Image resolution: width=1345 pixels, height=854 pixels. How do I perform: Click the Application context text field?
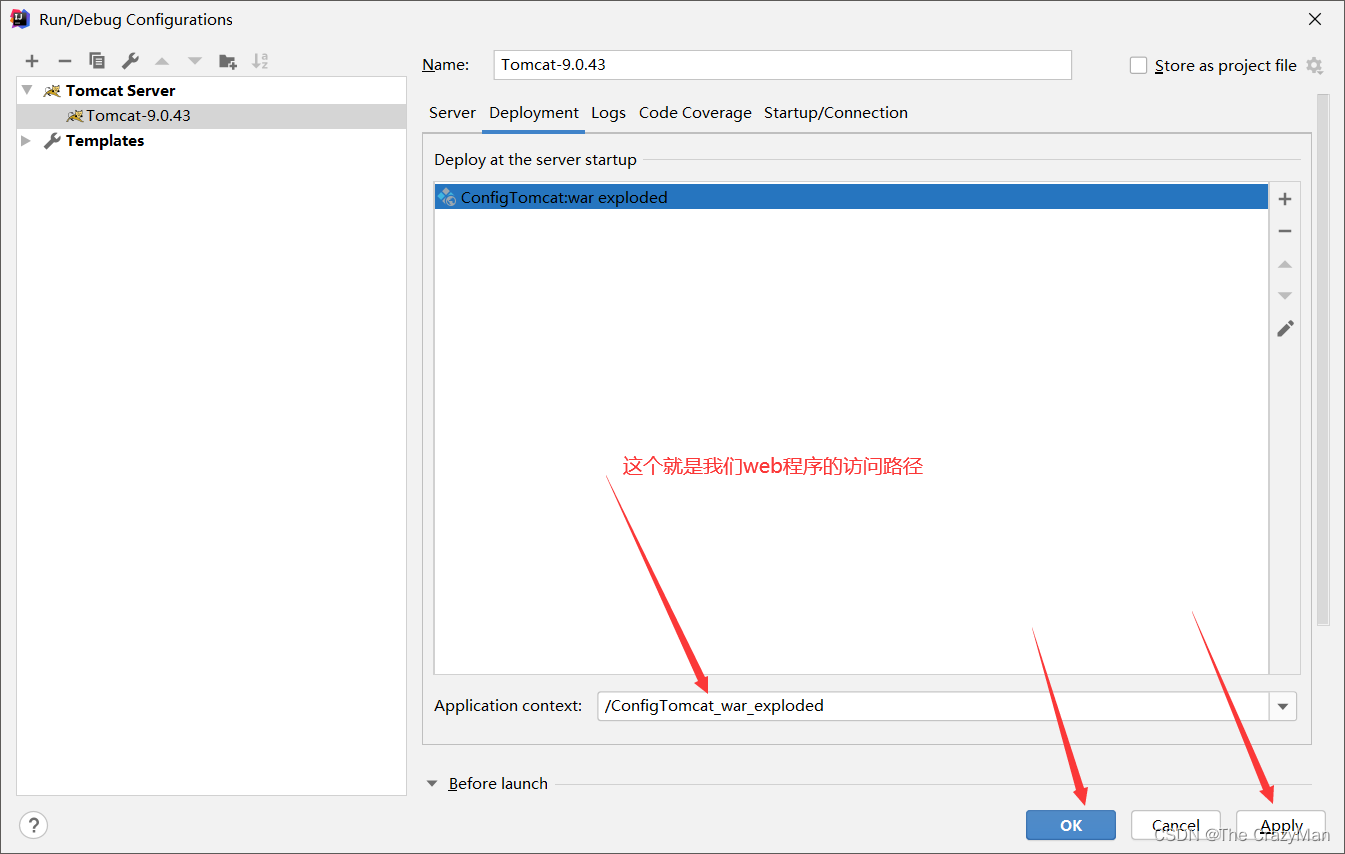click(933, 706)
